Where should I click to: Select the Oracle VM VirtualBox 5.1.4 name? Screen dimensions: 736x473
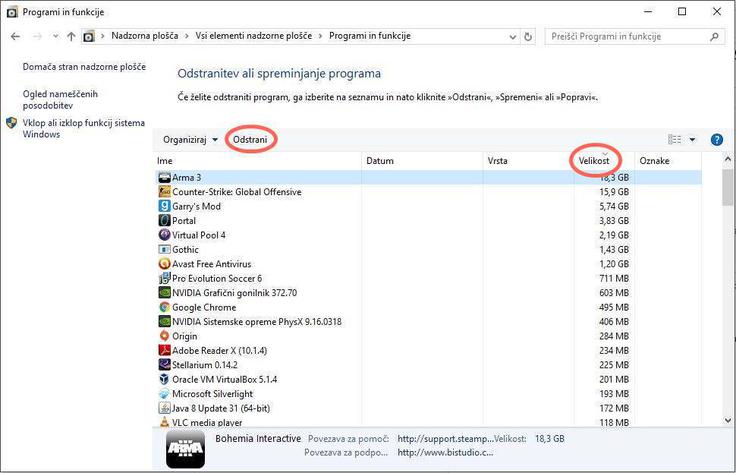224,379
